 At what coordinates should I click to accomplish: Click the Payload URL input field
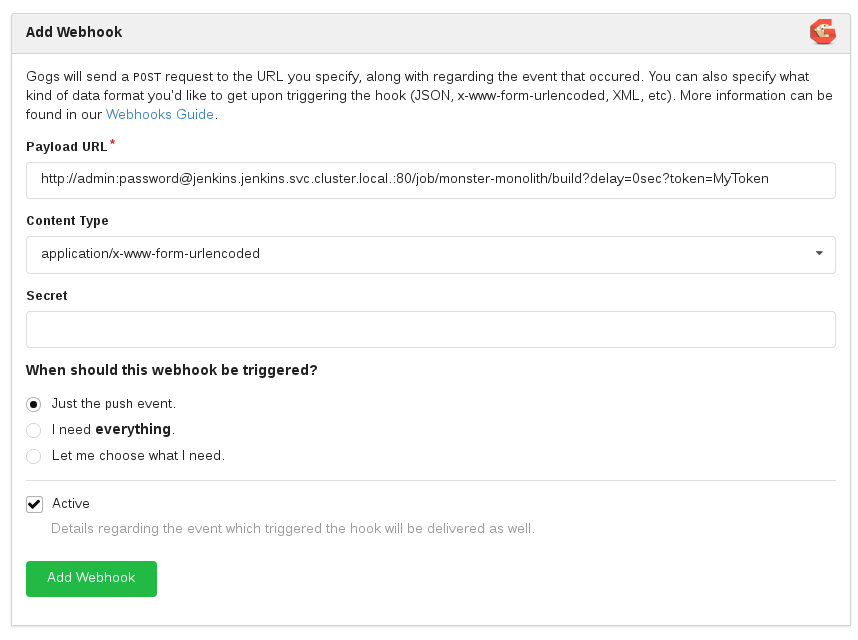[430, 180]
